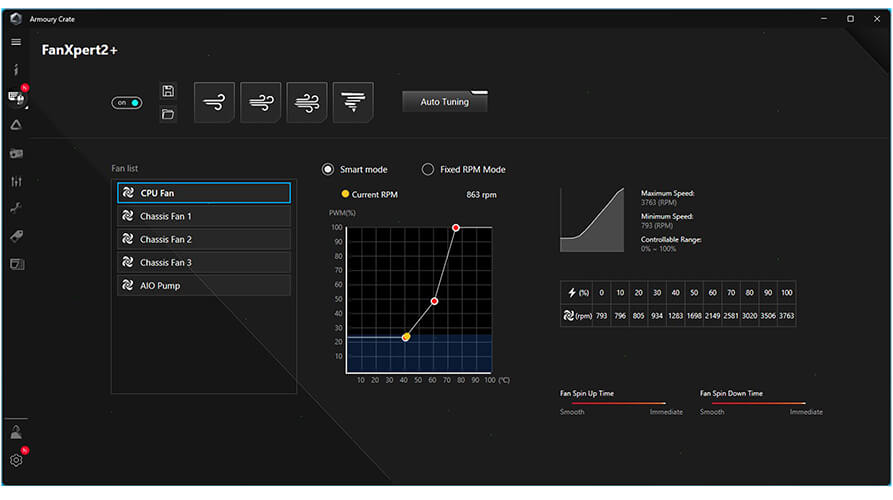Image resolution: width=893 pixels, height=500 pixels.
Task: Choose Chassis Fan 1 from fan list
Action: click(204, 216)
